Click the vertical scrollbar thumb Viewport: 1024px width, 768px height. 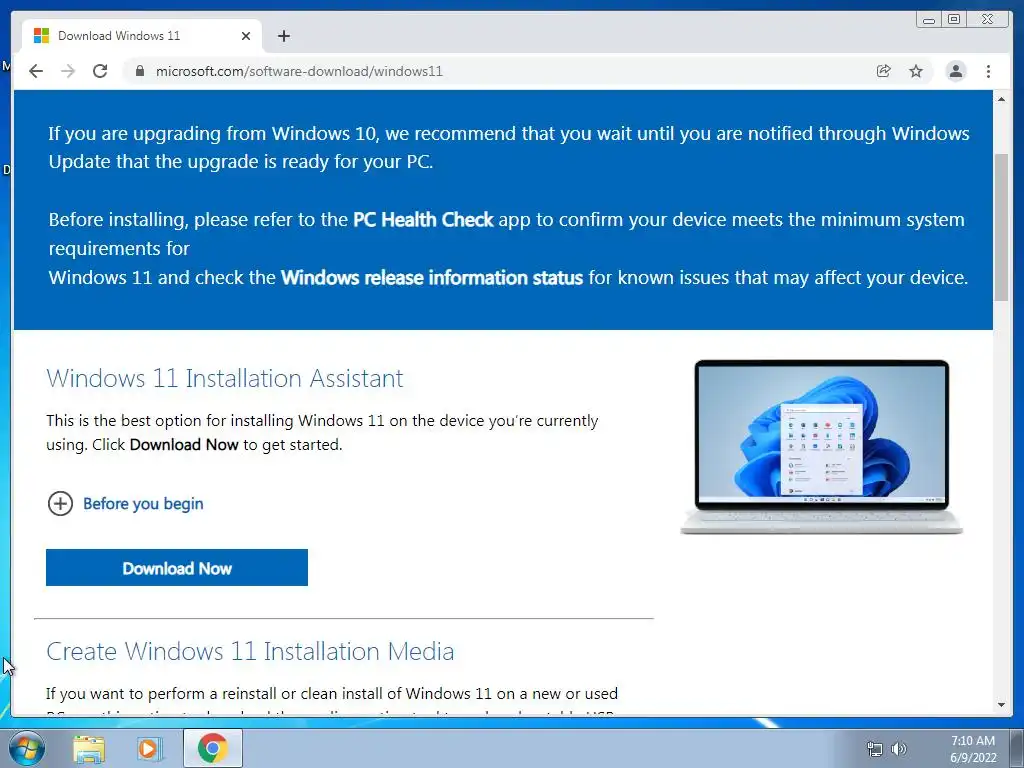click(1001, 227)
